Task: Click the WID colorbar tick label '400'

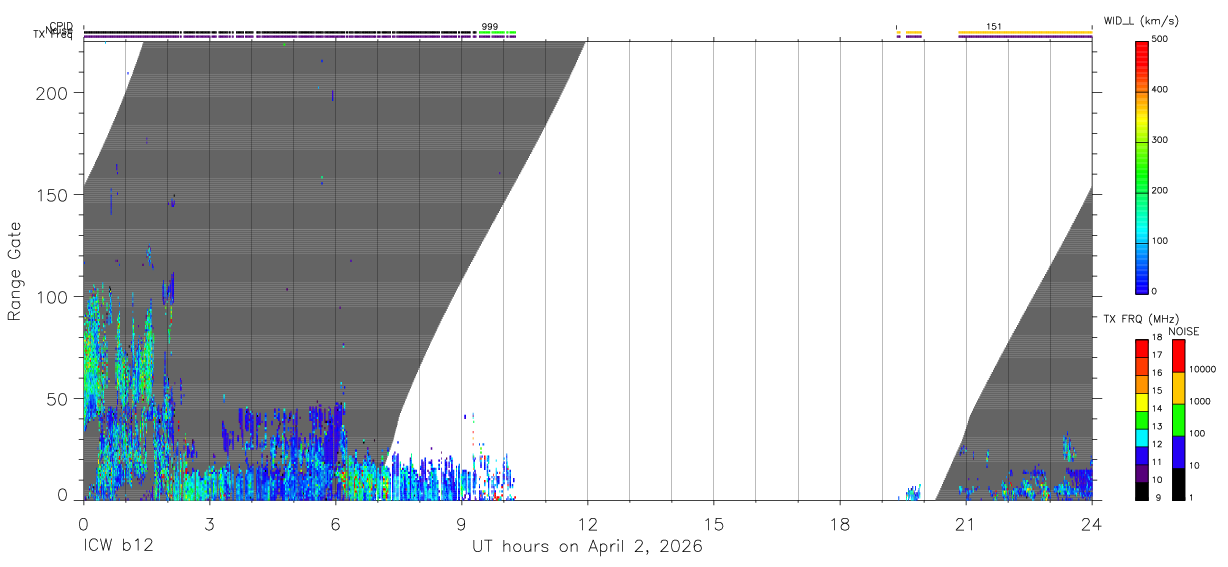Action: (x=1161, y=90)
